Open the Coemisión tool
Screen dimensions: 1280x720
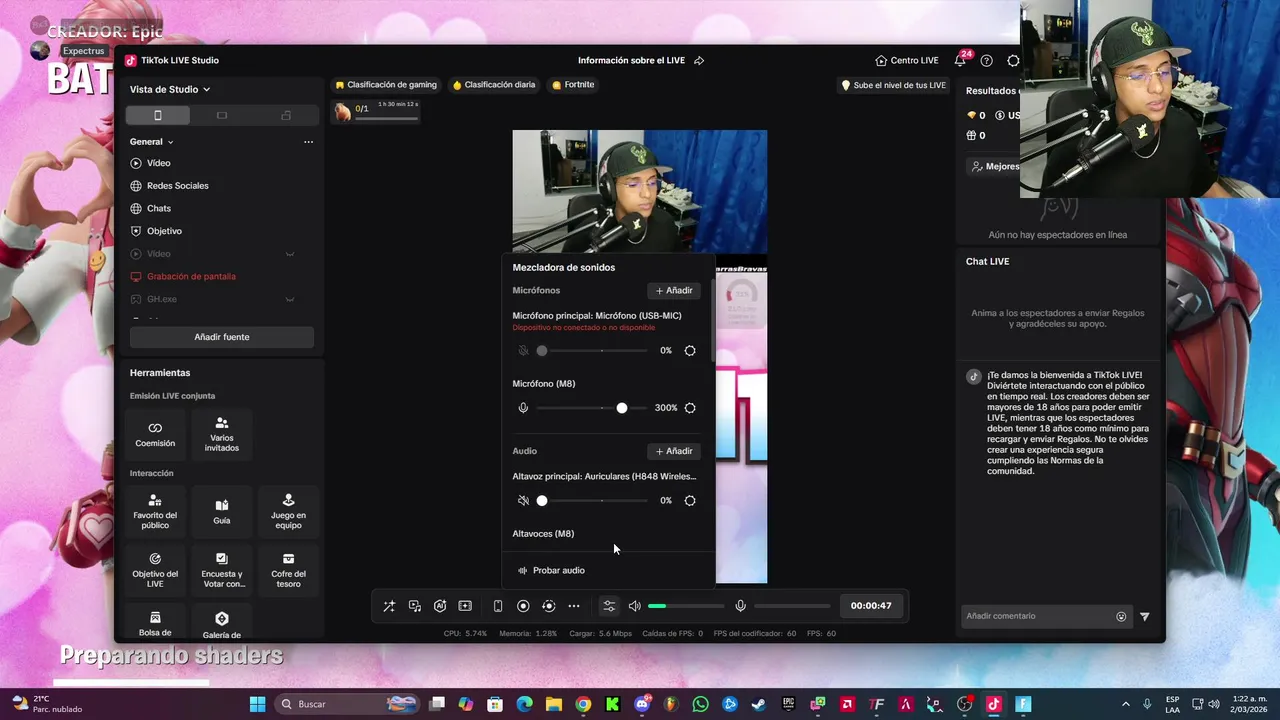coord(155,434)
